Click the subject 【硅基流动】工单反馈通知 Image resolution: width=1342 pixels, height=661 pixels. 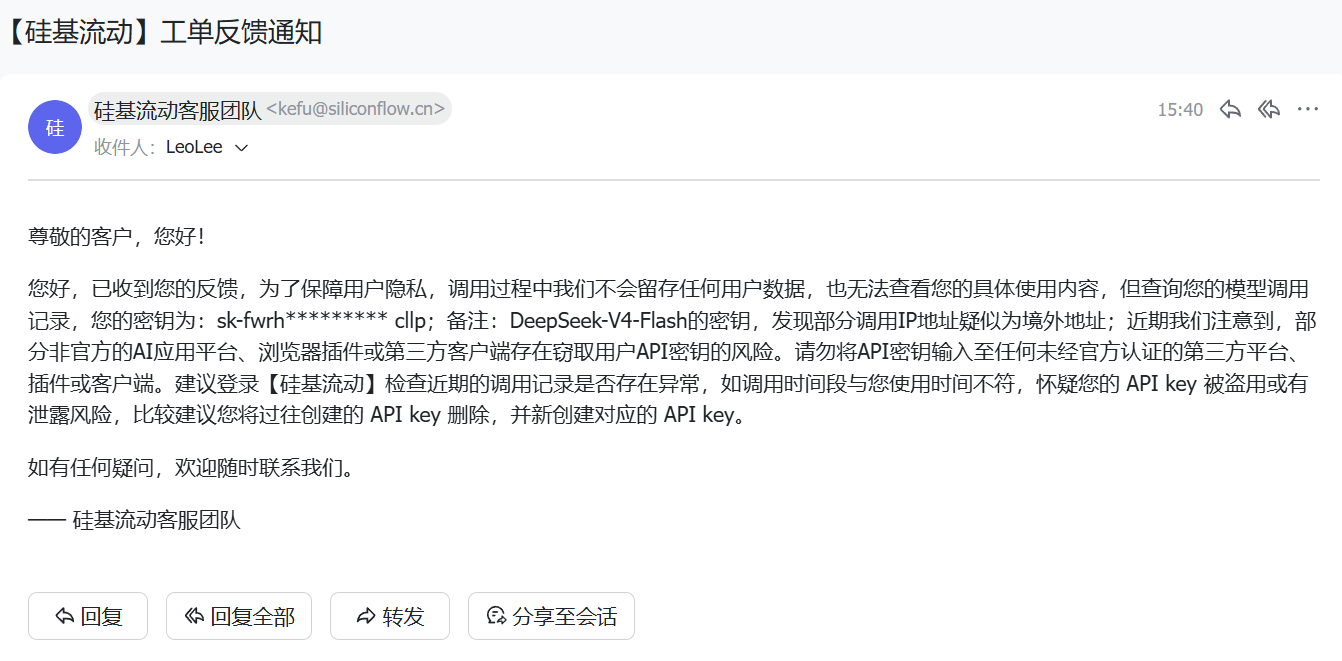coord(162,32)
